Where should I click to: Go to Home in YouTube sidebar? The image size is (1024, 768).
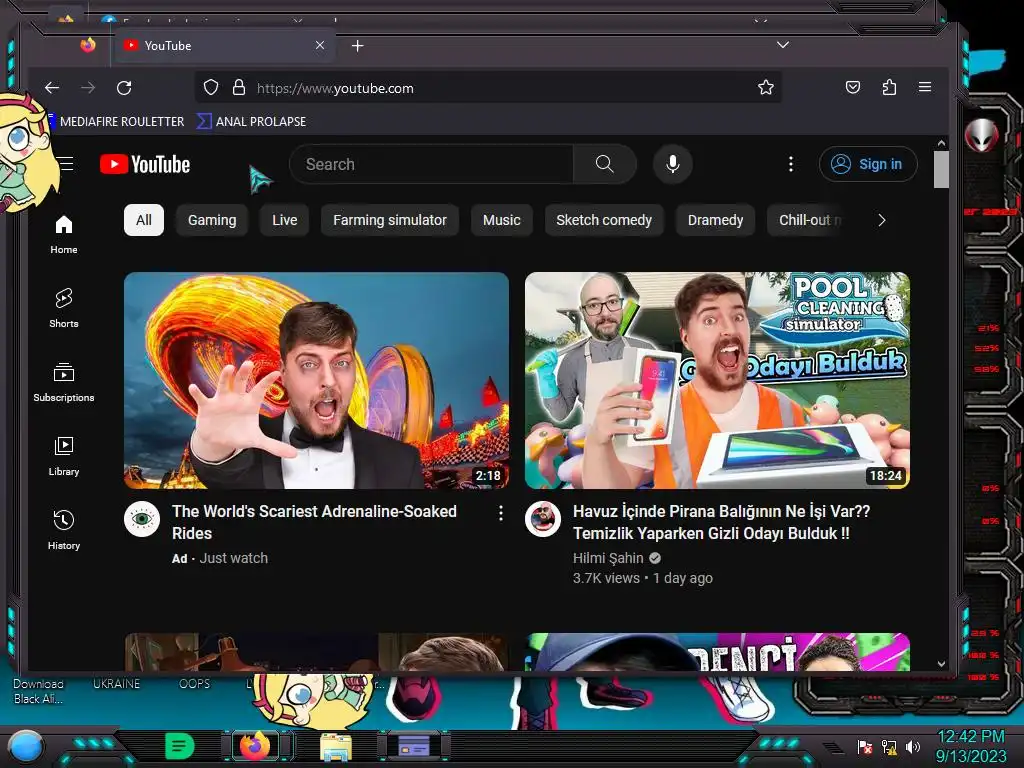(64, 234)
